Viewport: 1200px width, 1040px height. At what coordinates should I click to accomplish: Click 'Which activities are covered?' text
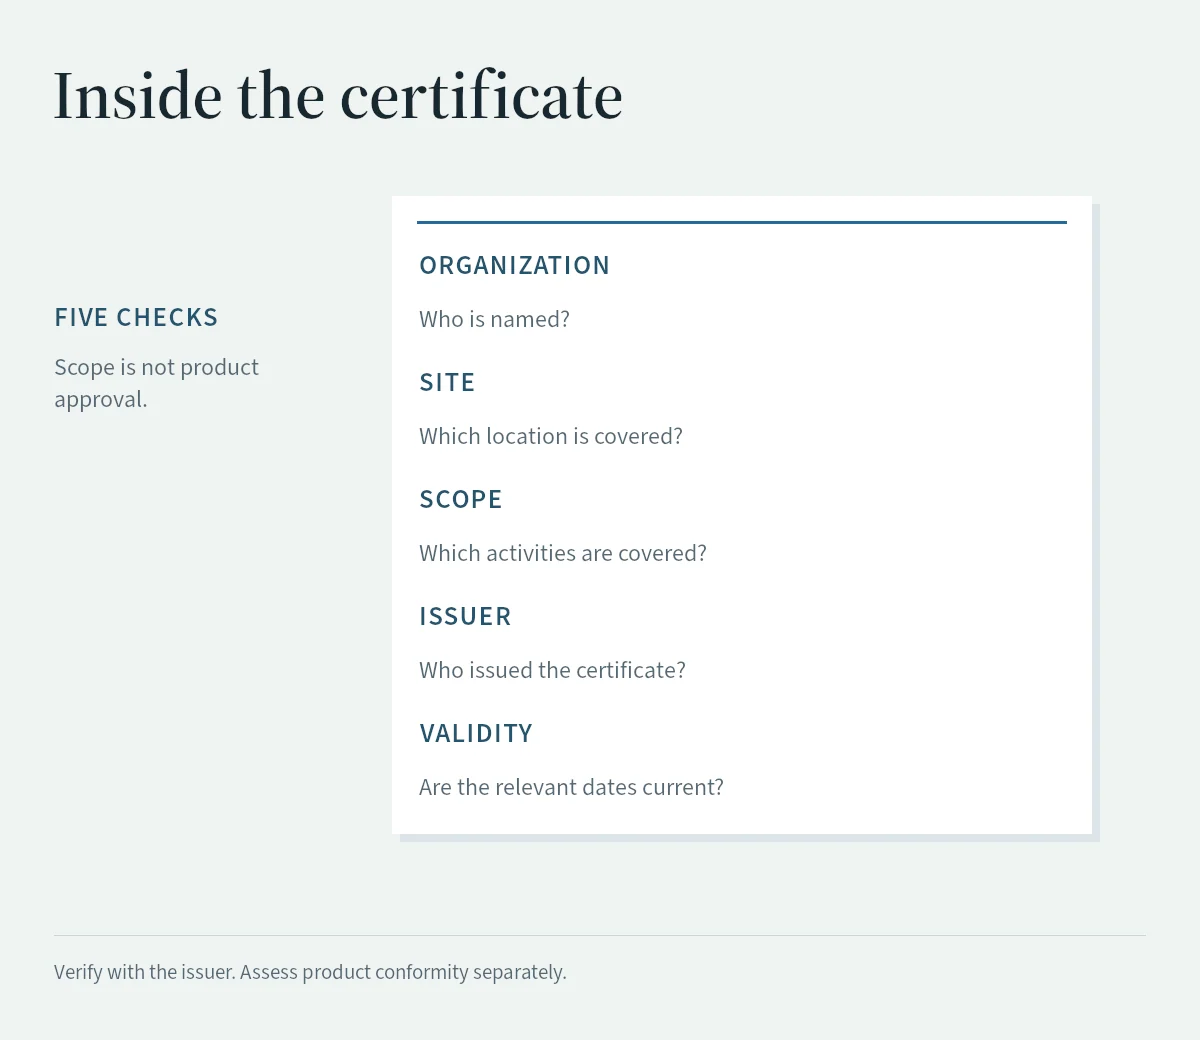(x=563, y=553)
